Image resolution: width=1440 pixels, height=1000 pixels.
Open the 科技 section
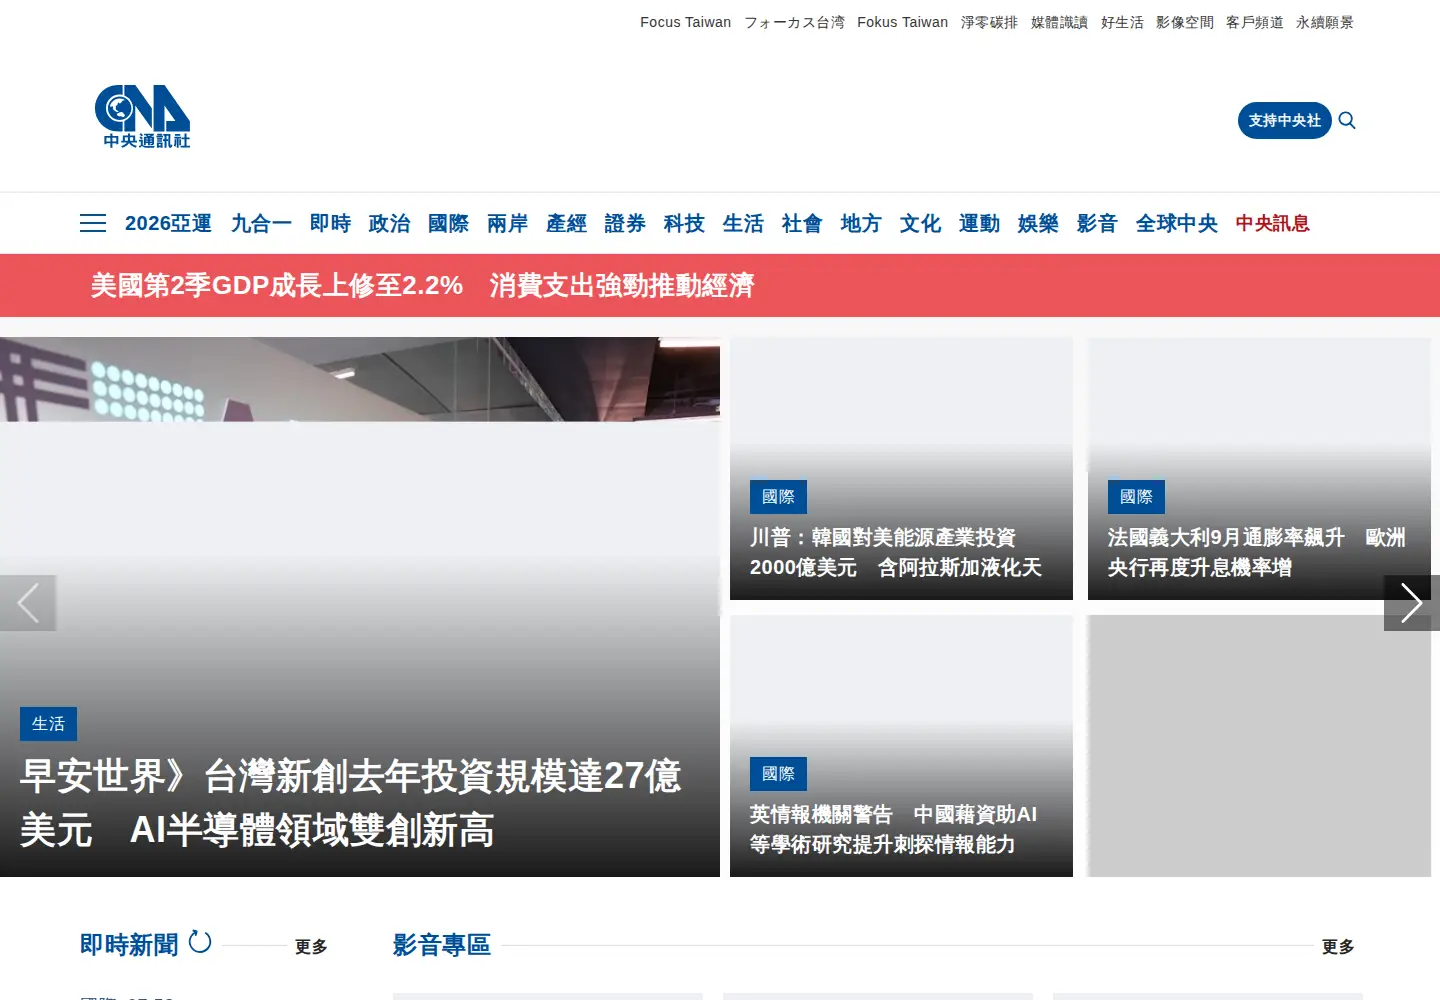[684, 223]
